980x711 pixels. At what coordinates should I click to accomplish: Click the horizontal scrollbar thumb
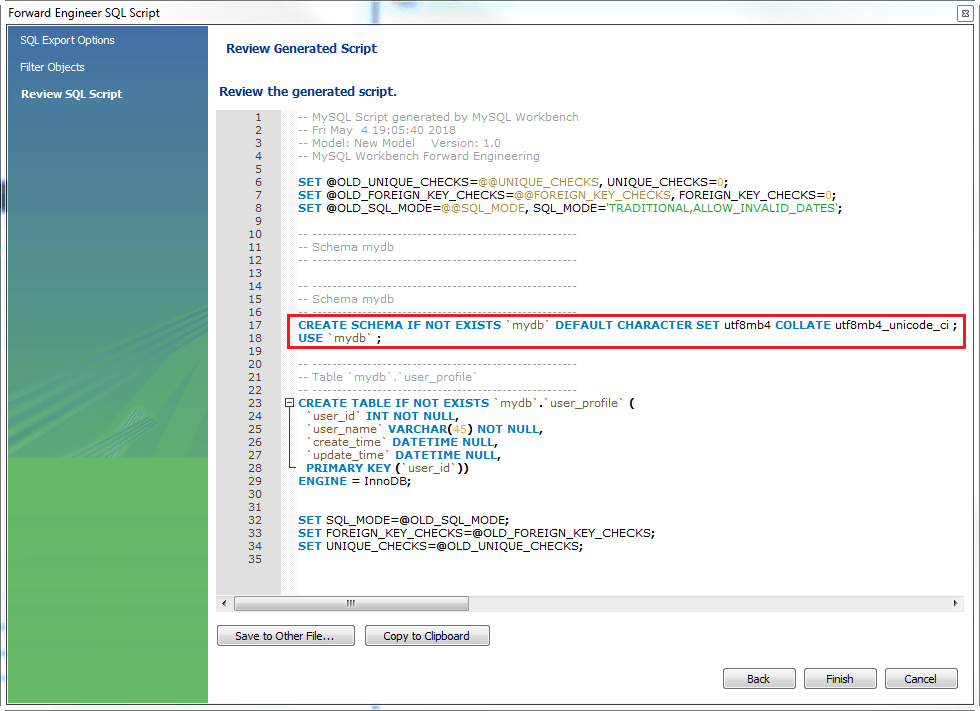click(350, 603)
